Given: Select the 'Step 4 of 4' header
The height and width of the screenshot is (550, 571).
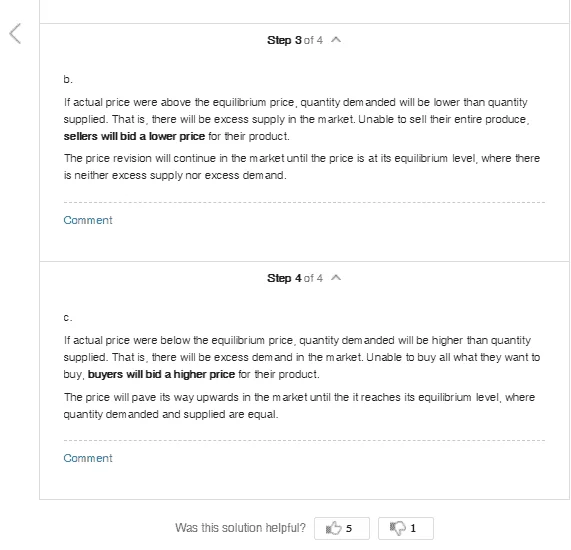Looking at the screenshot, I should tap(295, 278).
